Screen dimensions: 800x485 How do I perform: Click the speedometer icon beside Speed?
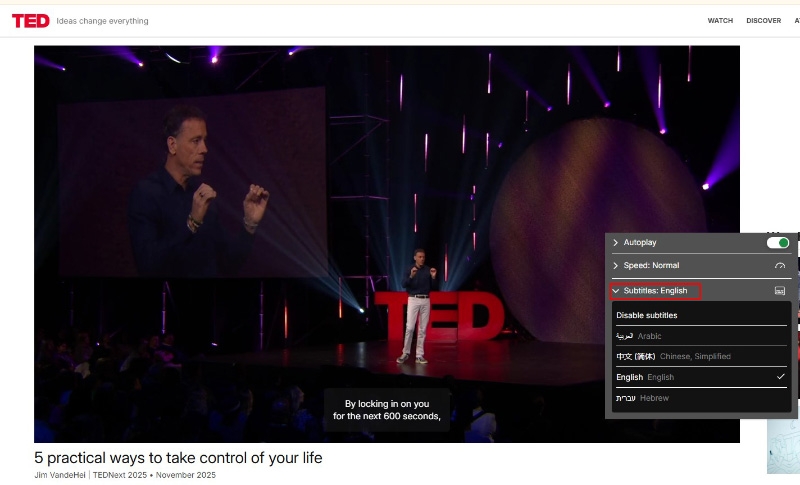point(780,266)
